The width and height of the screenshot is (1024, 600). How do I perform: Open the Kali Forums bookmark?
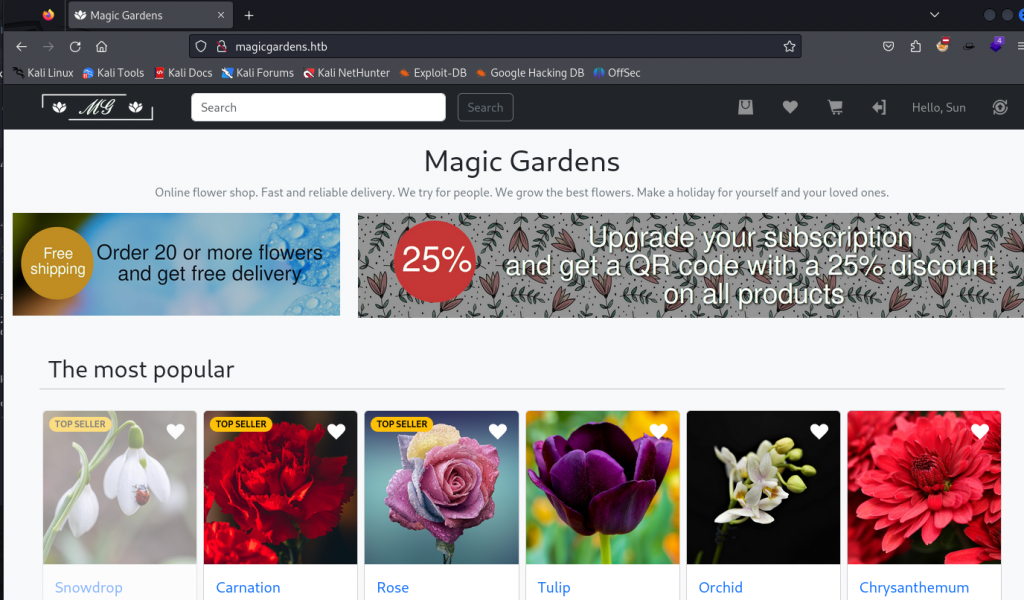pyautogui.click(x=258, y=72)
